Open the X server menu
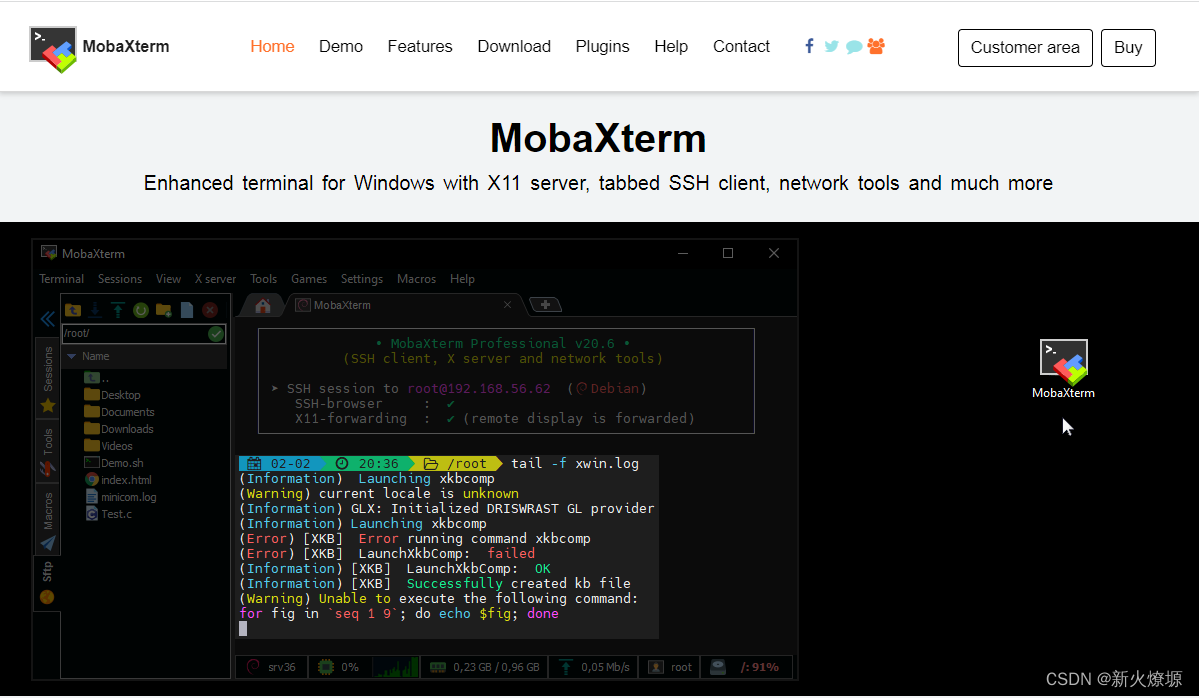This screenshot has width=1199, height=698. [x=215, y=279]
